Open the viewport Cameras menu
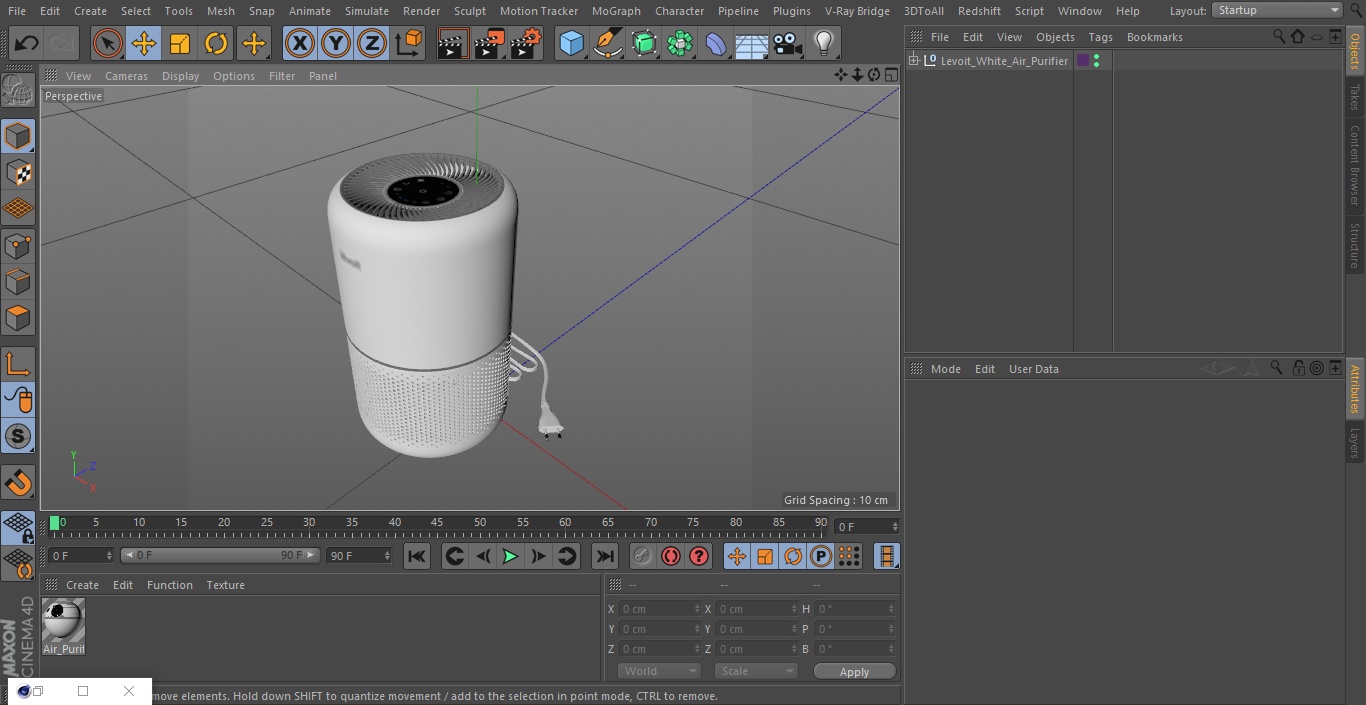 pyautogui.click(x=126, y=76)
